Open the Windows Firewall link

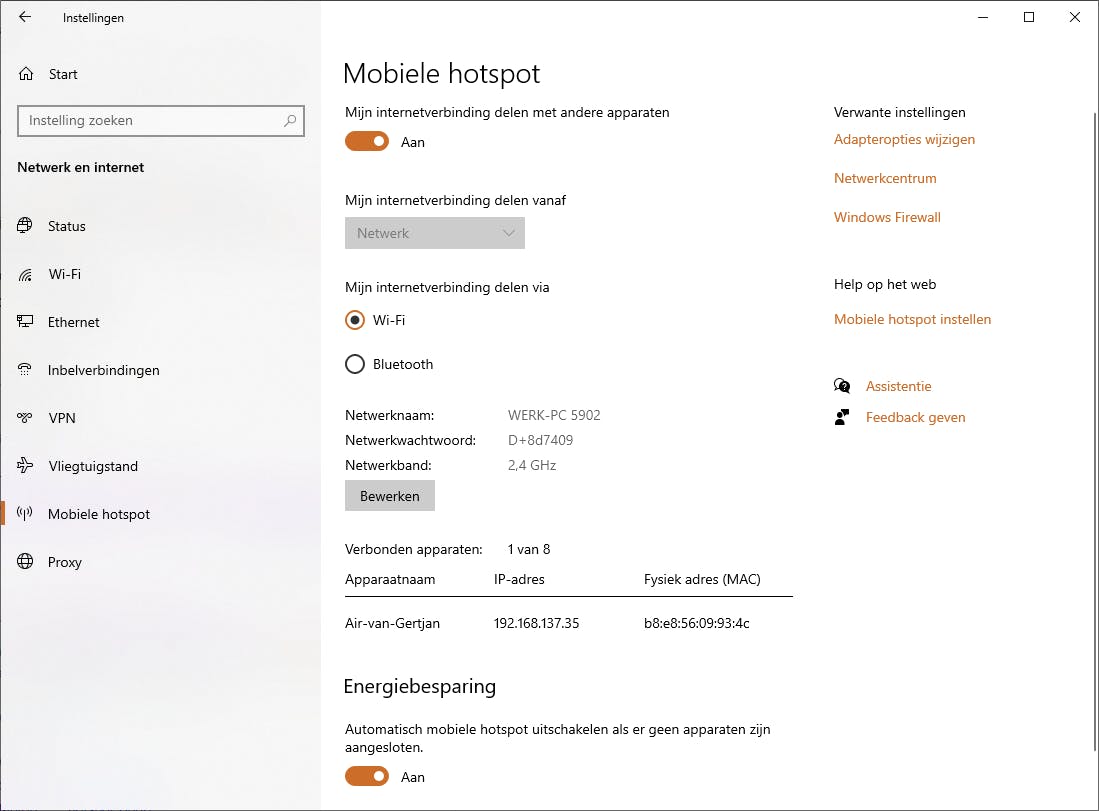tap(887, 217)
